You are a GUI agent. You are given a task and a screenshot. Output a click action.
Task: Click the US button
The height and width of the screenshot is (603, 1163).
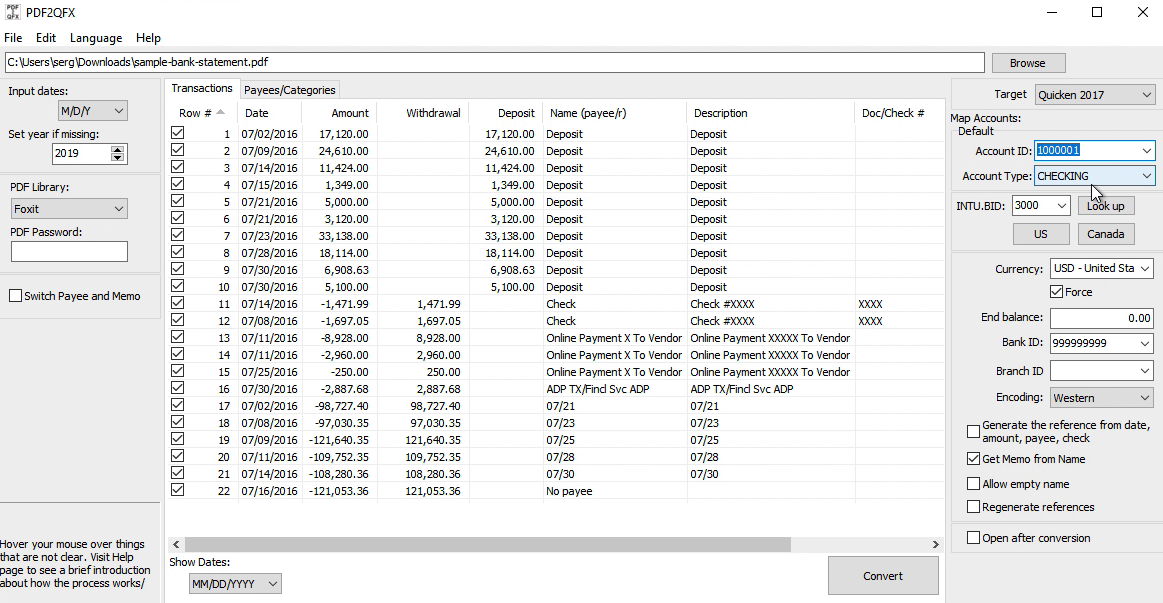(x=1041, y=234)
